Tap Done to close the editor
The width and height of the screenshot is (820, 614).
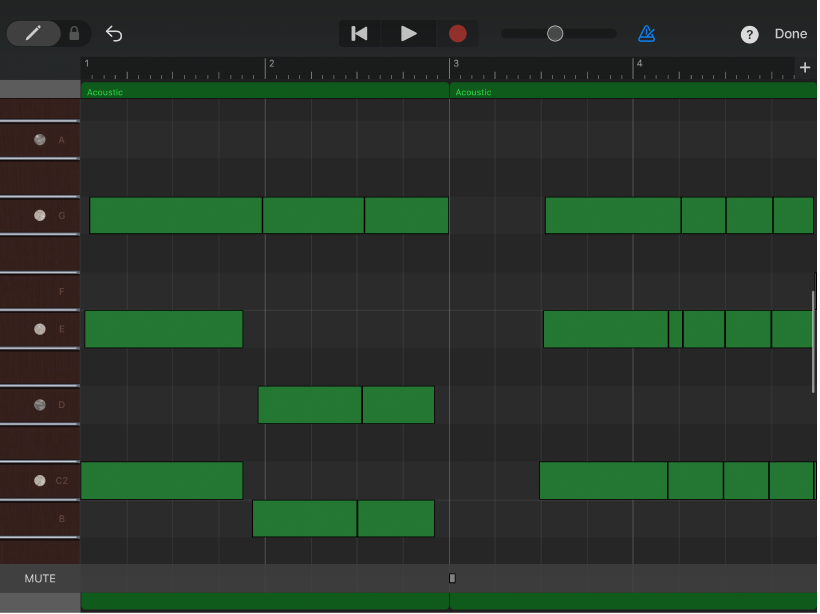(790, 33)
